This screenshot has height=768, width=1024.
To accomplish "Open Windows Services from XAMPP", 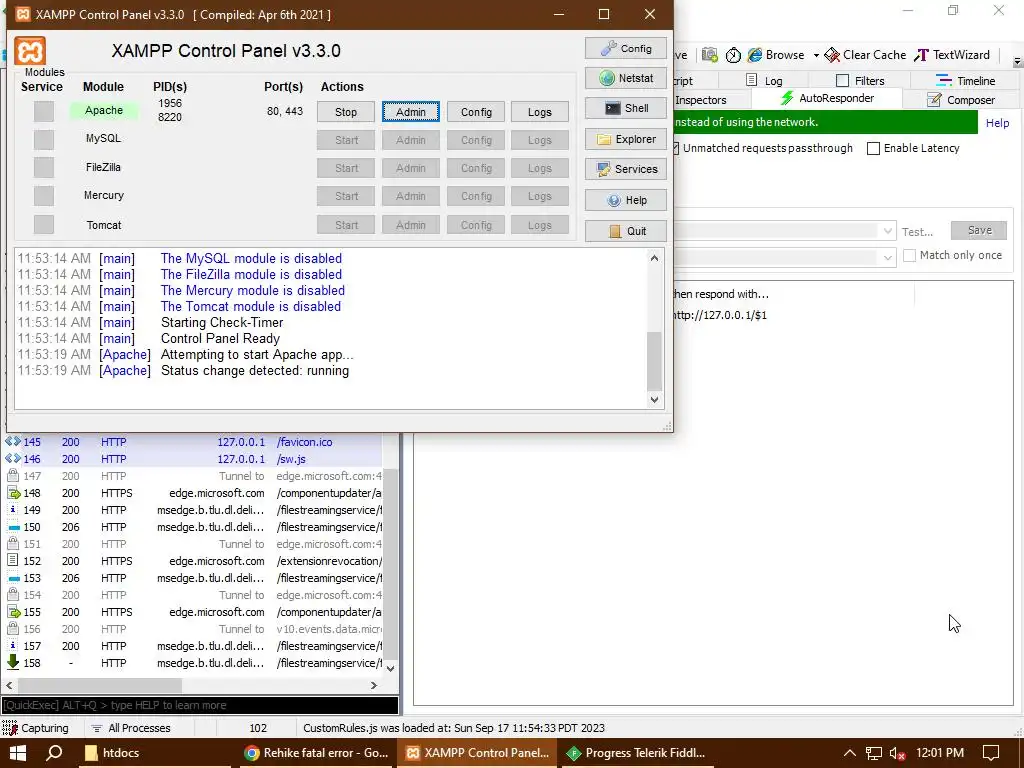I will (626, 169).
